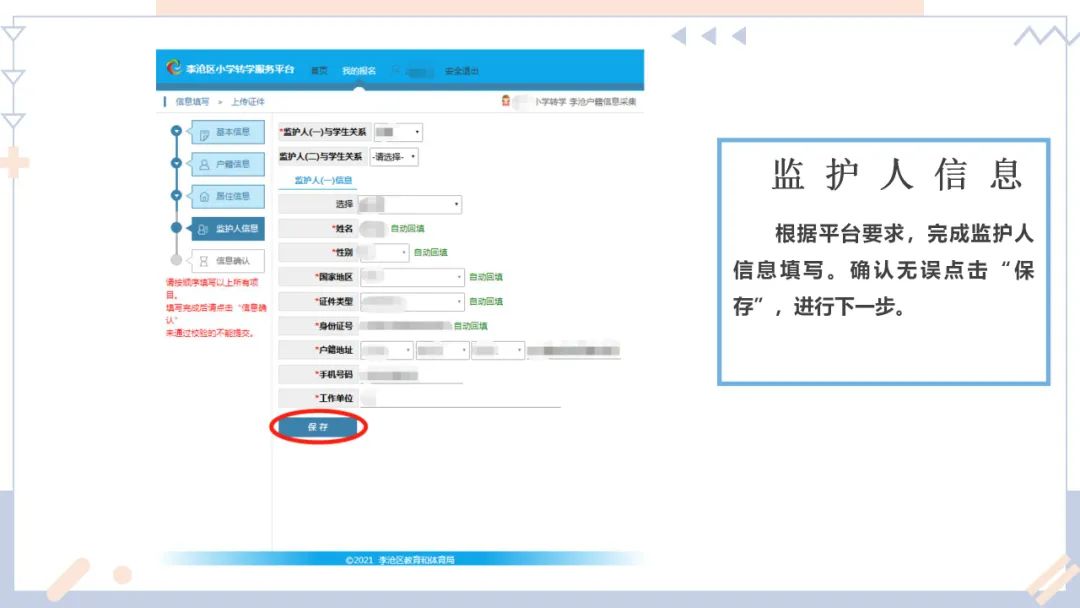Click the person icon on 户籍信息 step
The image size is (1080, 608).
point(202,162)
